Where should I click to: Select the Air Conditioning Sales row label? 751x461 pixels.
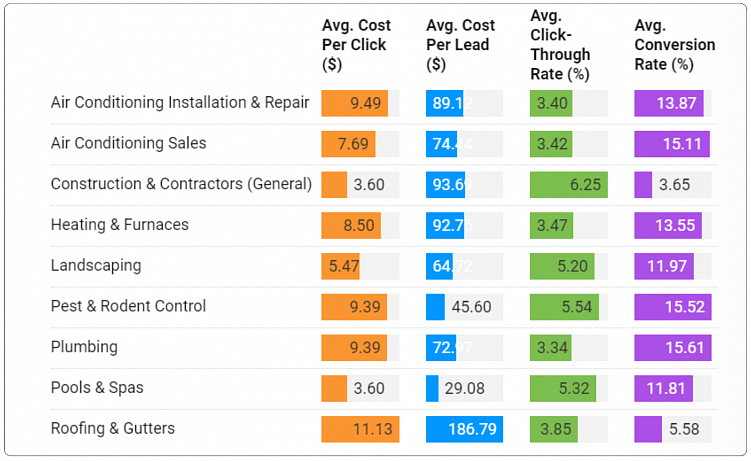point(128,143)
